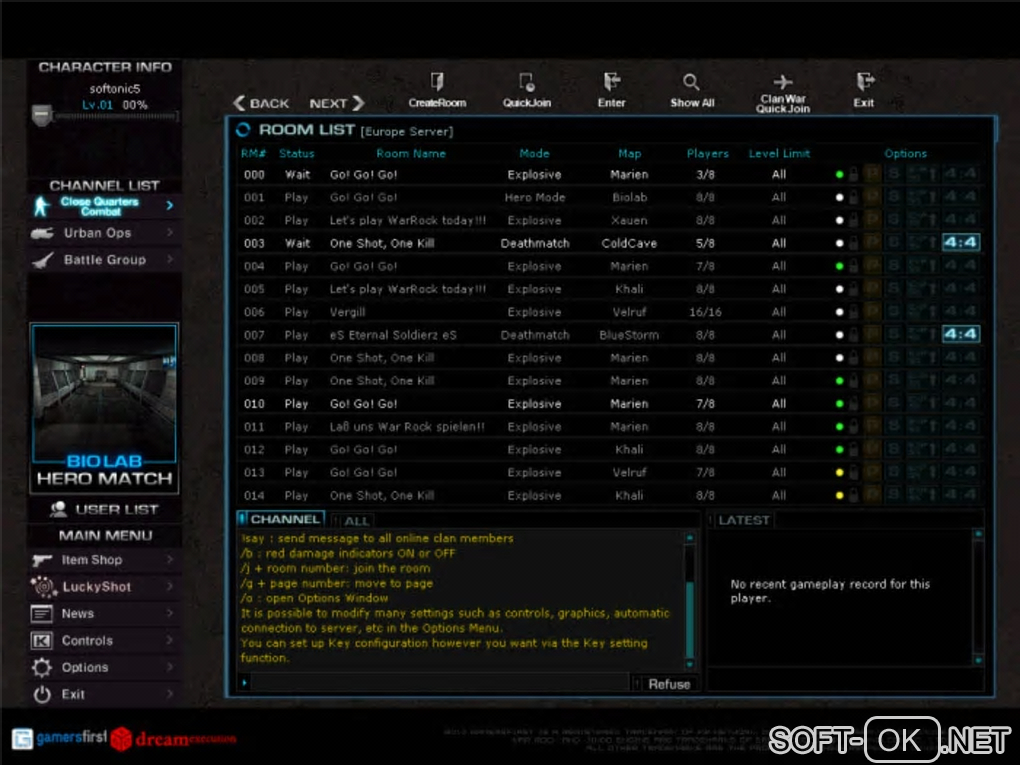Click the chat scroll down arrow
Screen dimensions: 1020x765
(x=690, y=665)
